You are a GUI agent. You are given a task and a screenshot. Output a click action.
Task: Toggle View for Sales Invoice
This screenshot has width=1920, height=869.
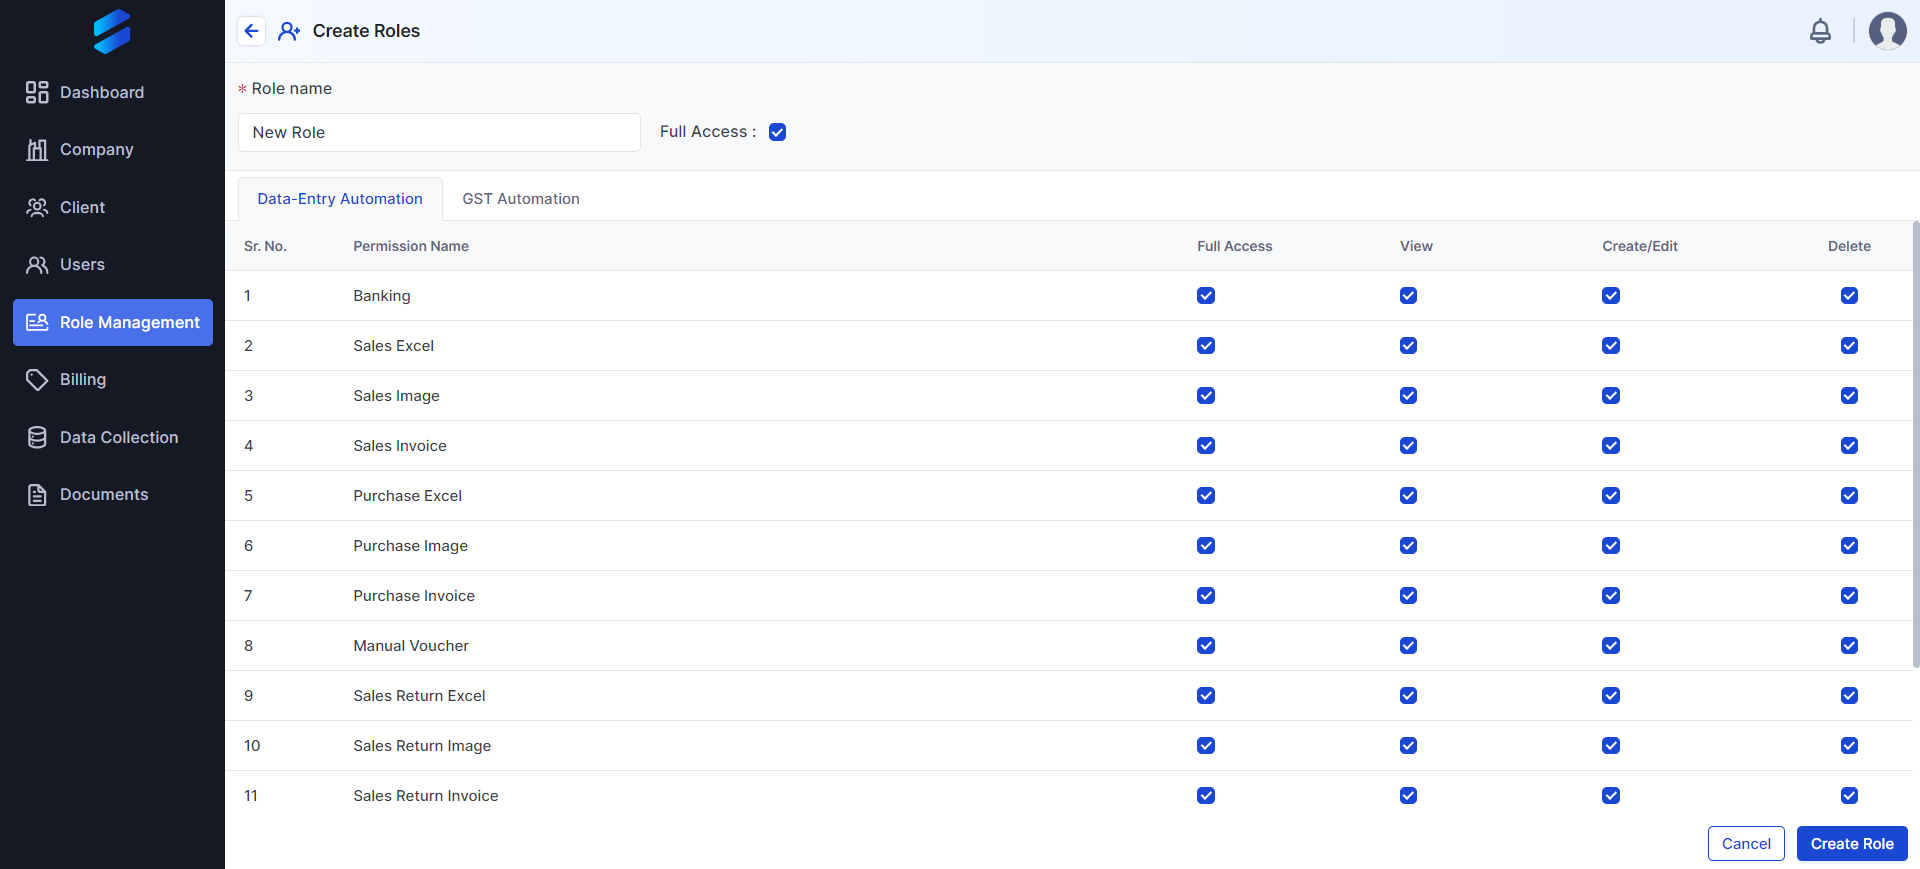[x=1408, y=446]
